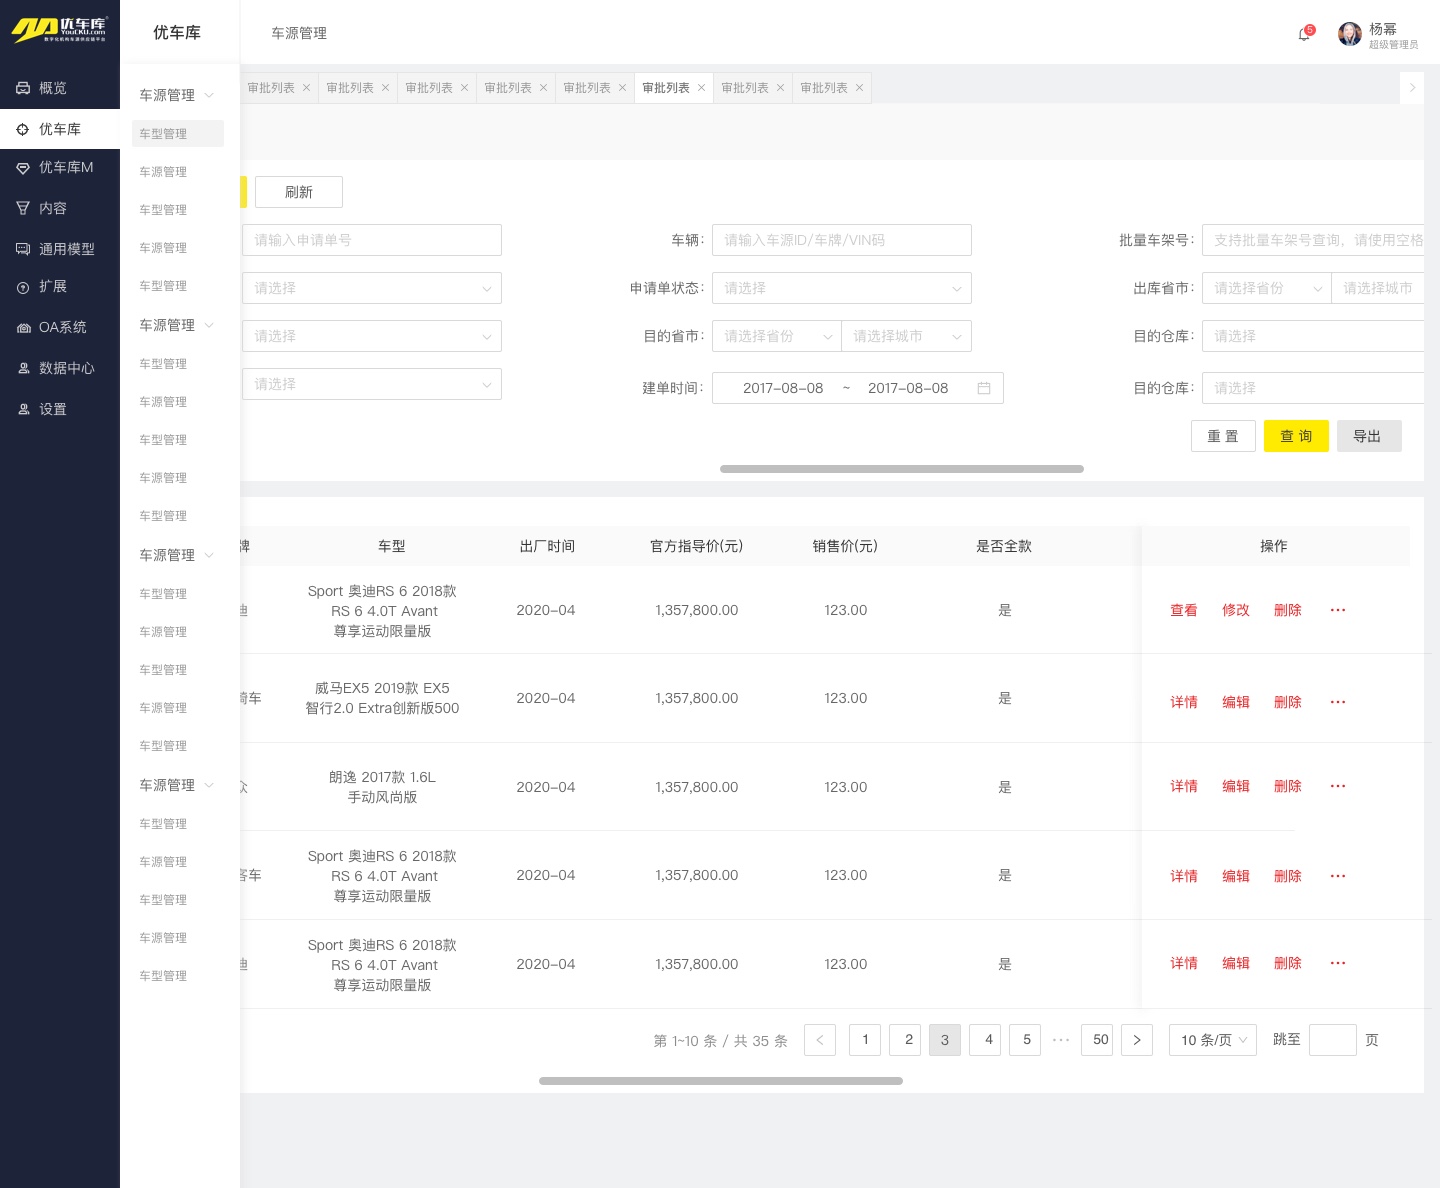Click the 重置 button

tap(1223, 436)
